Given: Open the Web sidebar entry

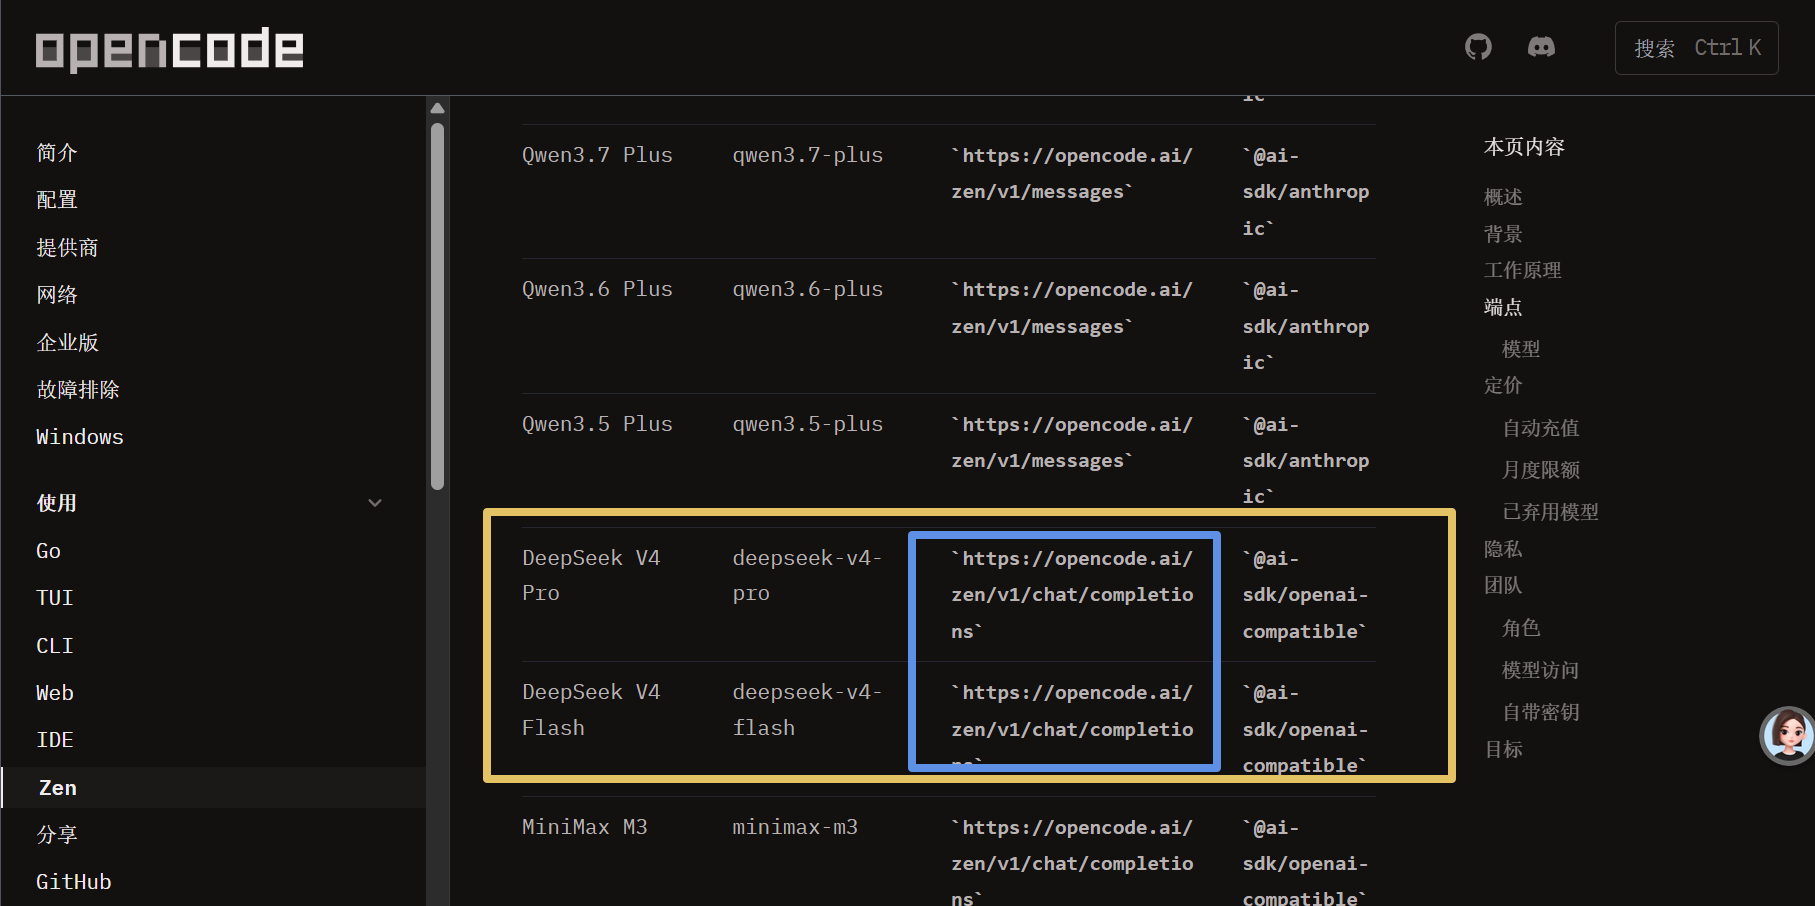Looking at the screenshot, I should pyautogui.click(x=55, y=693).
